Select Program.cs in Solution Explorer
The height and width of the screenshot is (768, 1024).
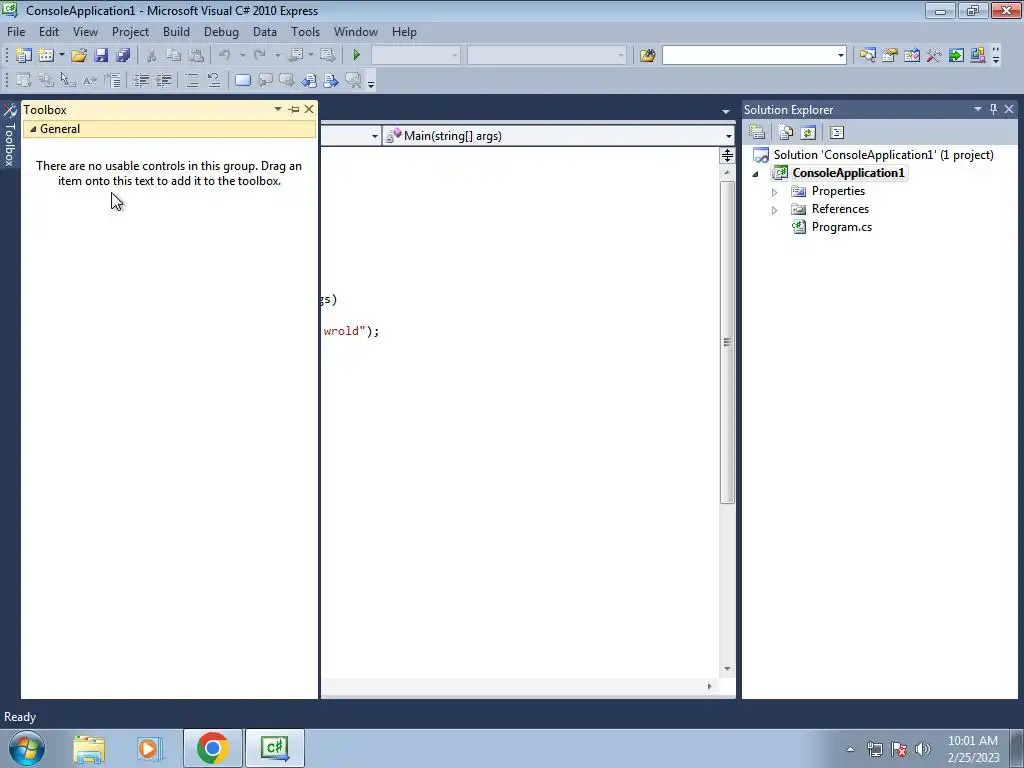coord(841,227)
